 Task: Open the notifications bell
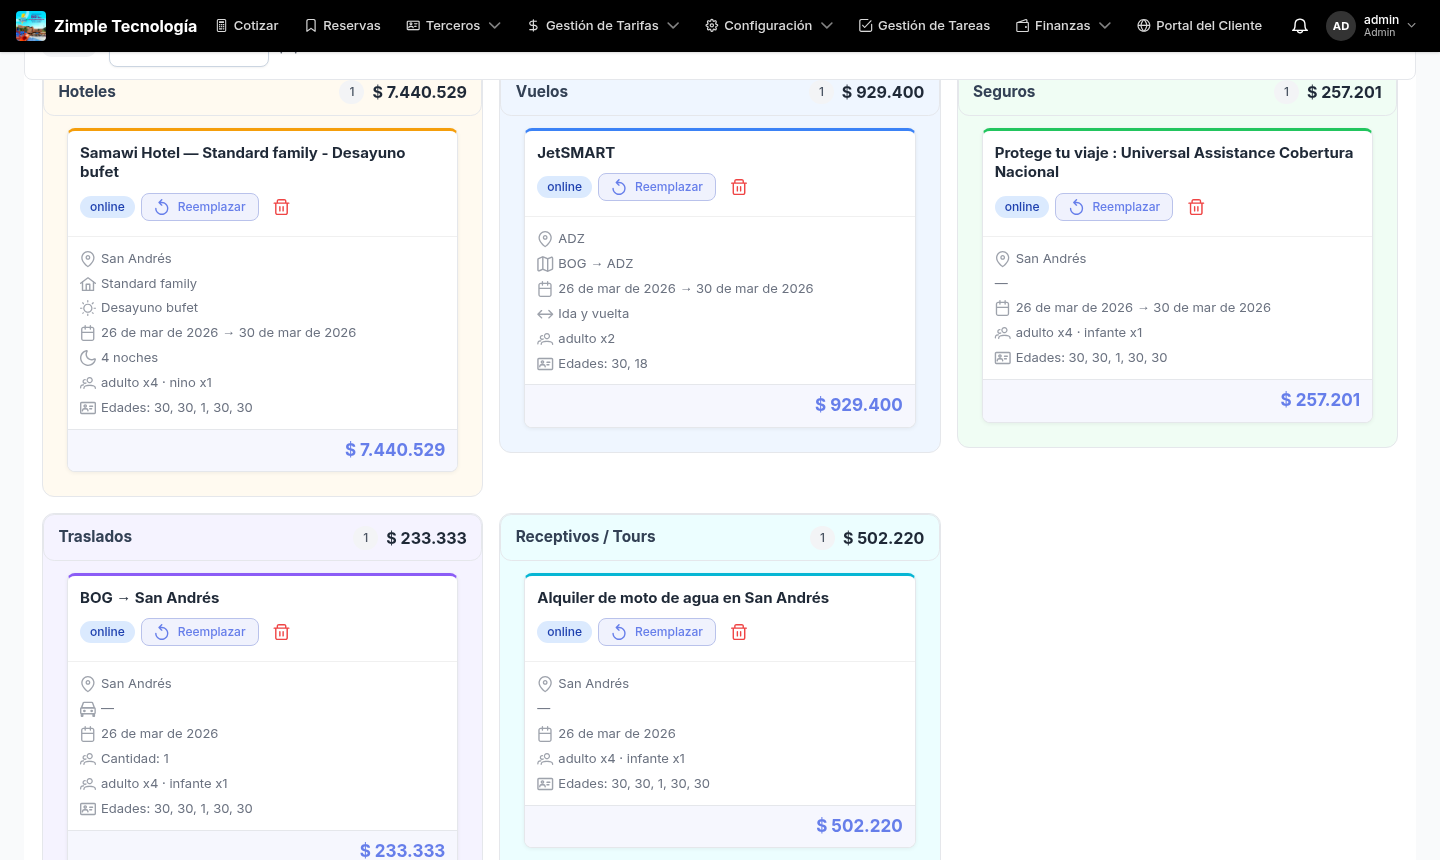point(1299,26)
